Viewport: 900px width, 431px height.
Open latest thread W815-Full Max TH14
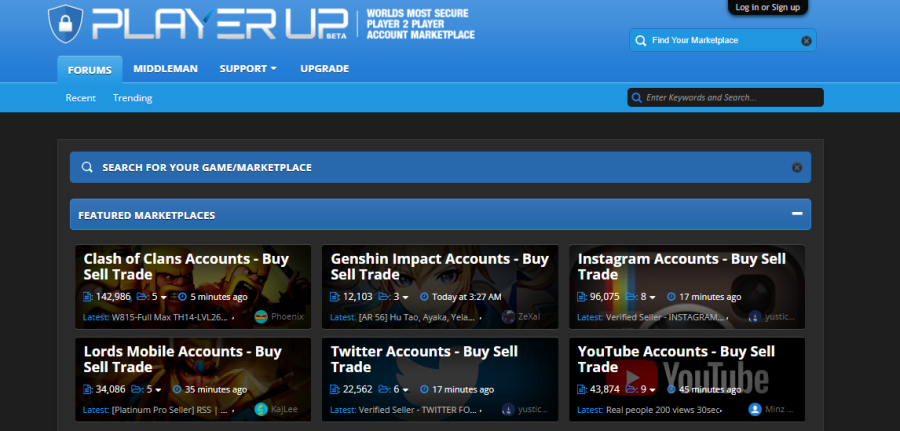(171, 317)
